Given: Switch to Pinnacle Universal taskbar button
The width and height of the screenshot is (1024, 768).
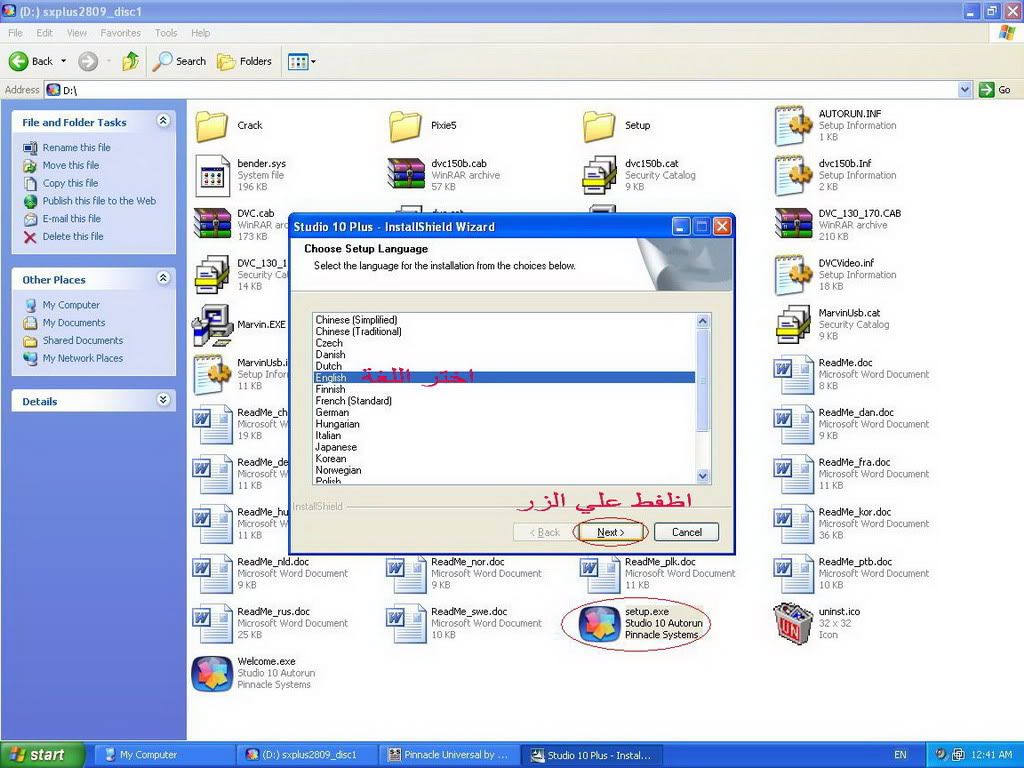Looking at the screenshot, I should pos(449,755).
